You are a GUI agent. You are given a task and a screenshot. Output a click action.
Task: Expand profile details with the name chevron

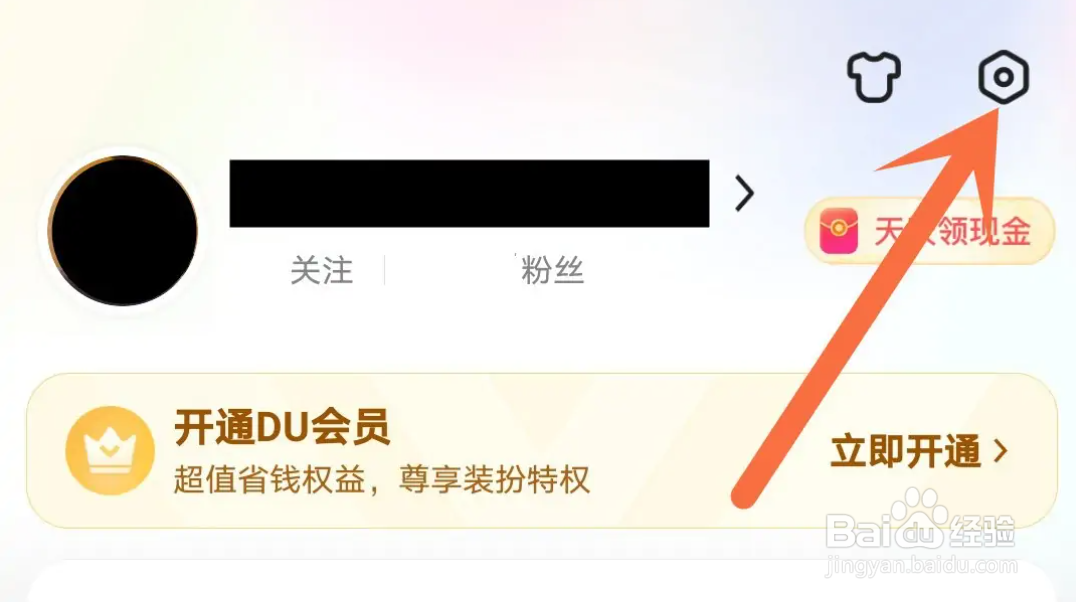click(744, 193)
